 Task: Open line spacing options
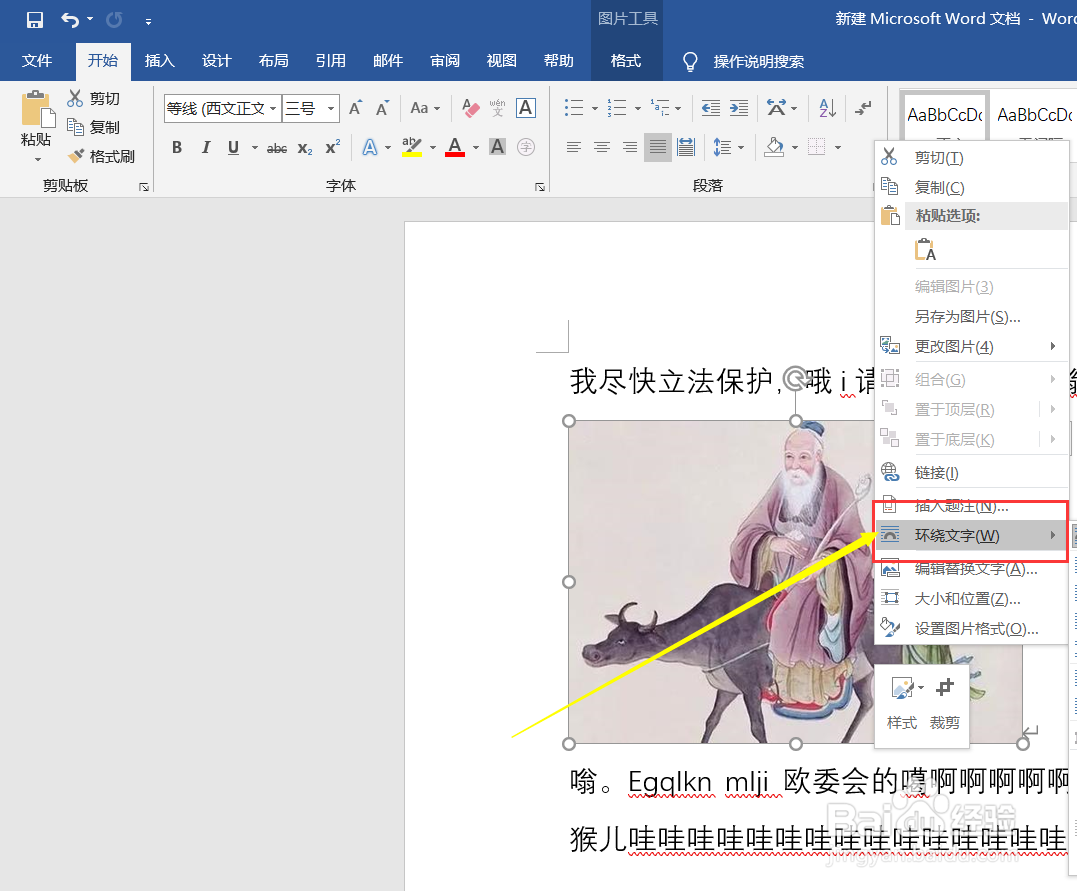(x=723, y=147)
